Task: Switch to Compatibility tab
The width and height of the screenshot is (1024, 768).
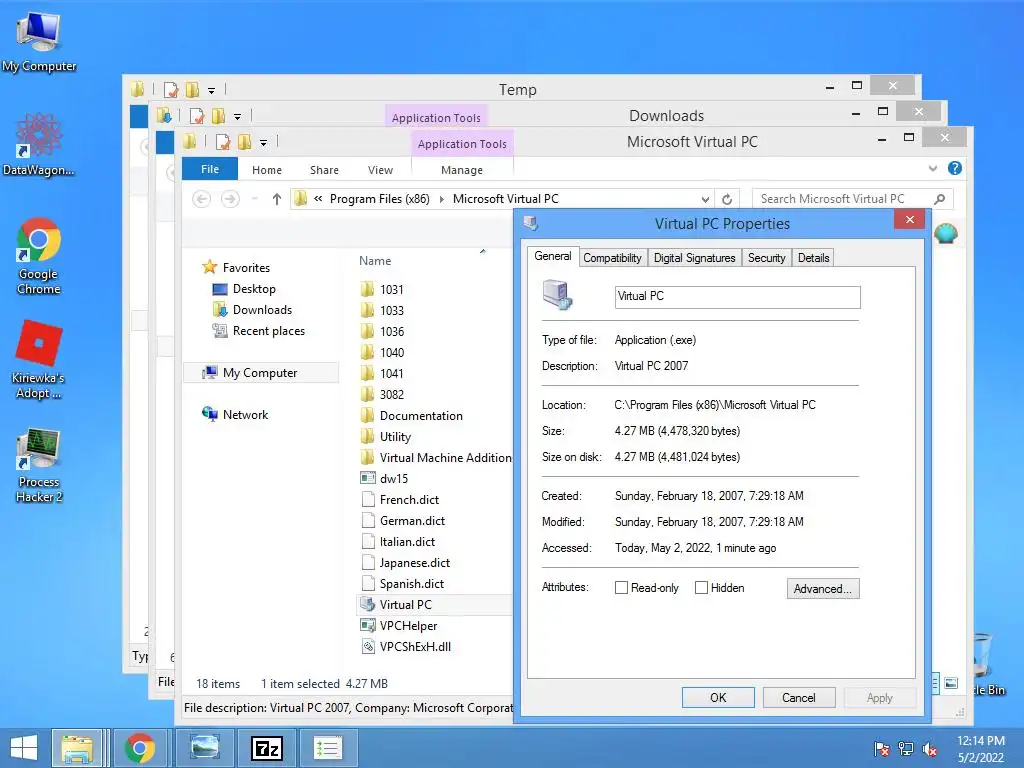Action: pyautogui.click(x=613, y=258)
